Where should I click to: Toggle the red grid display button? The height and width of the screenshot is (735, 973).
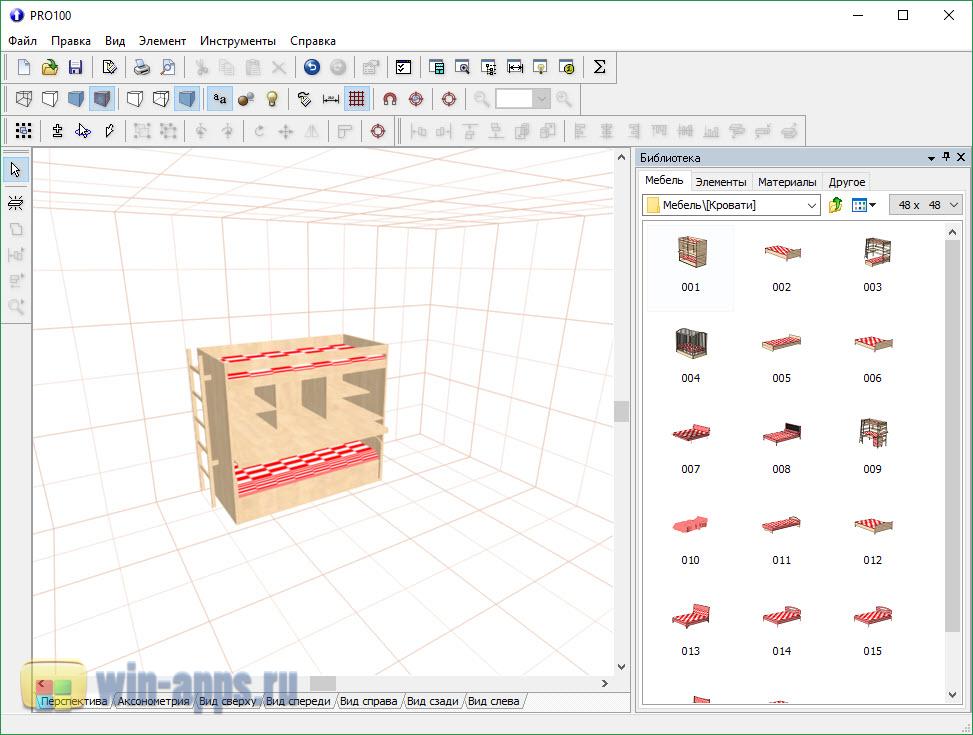point(356,99)
